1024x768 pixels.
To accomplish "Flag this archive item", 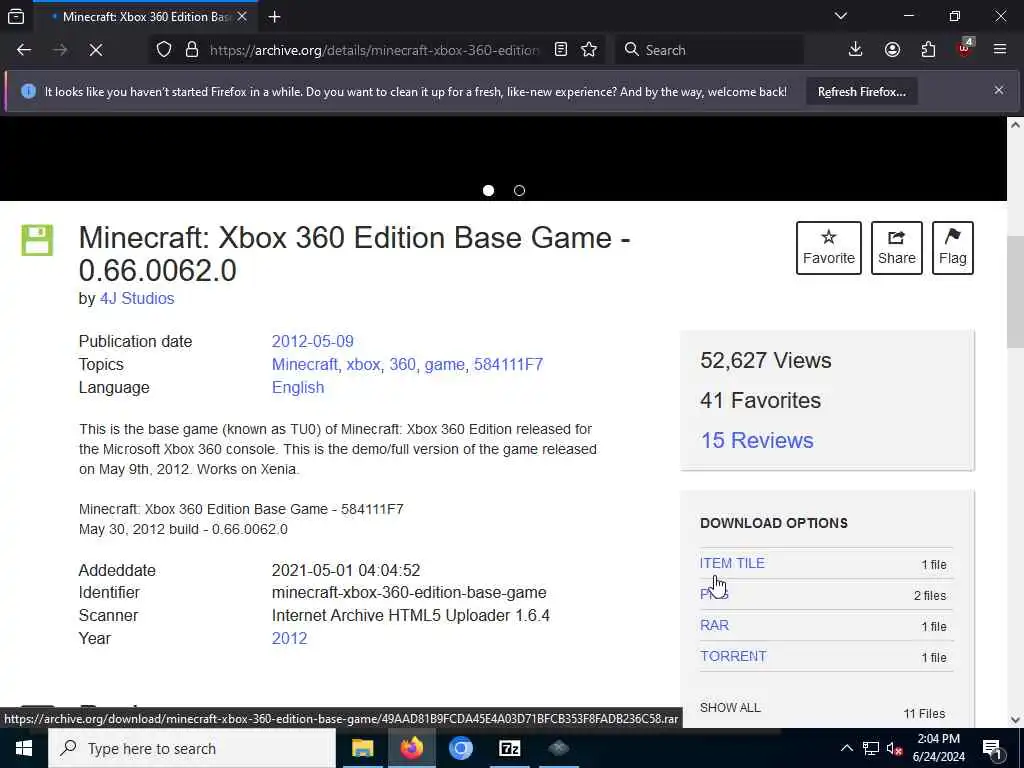I will tap(952, 248).
